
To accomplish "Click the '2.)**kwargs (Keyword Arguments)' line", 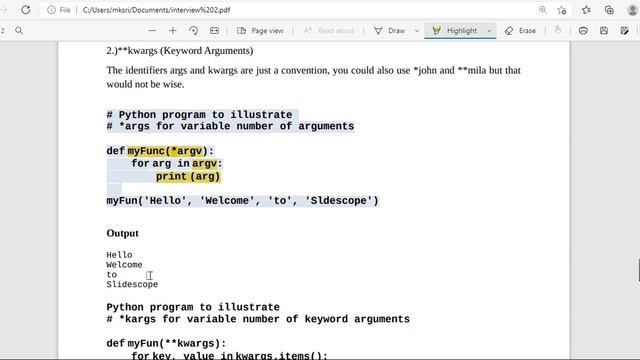I will point(180,51).
